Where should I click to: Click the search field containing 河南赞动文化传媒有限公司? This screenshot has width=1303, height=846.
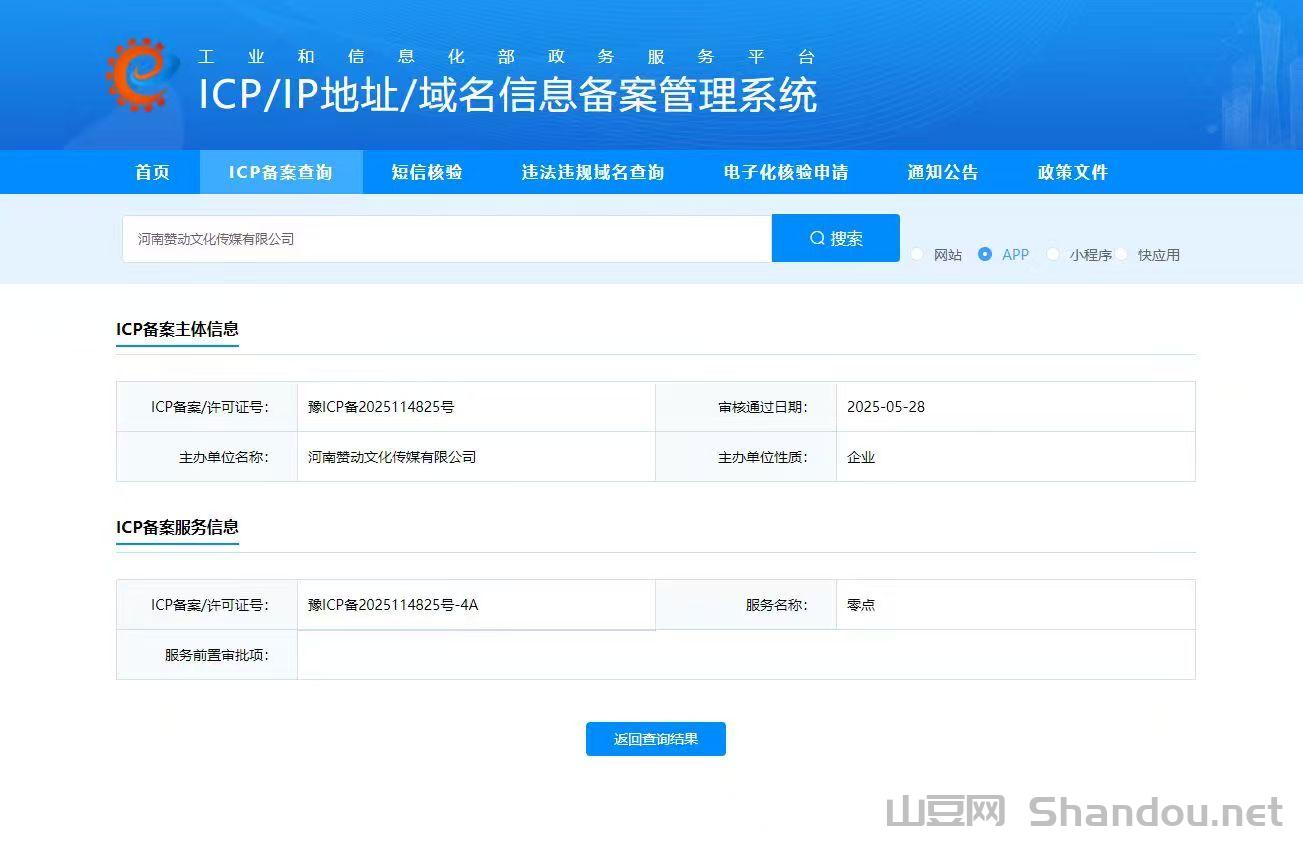[446, 239]
